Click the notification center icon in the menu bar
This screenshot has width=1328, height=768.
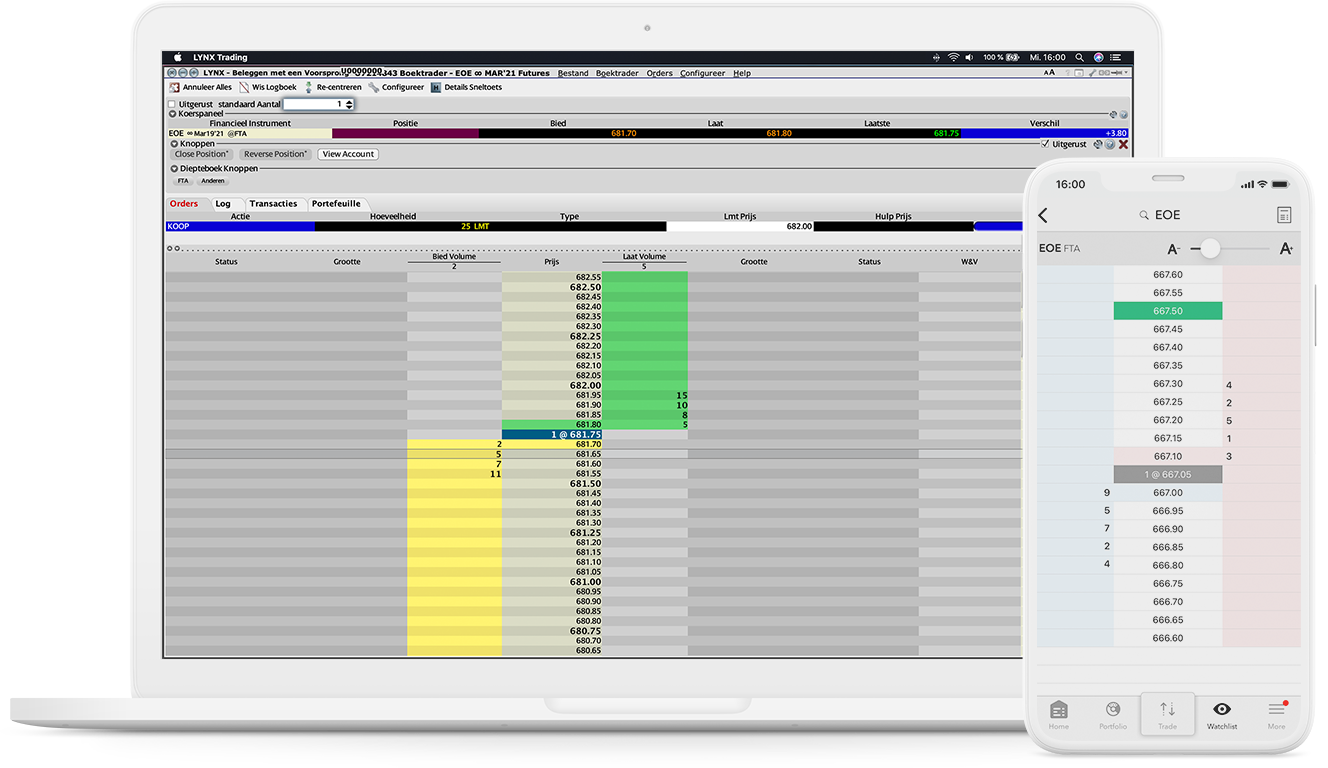tap(1115, 58)
